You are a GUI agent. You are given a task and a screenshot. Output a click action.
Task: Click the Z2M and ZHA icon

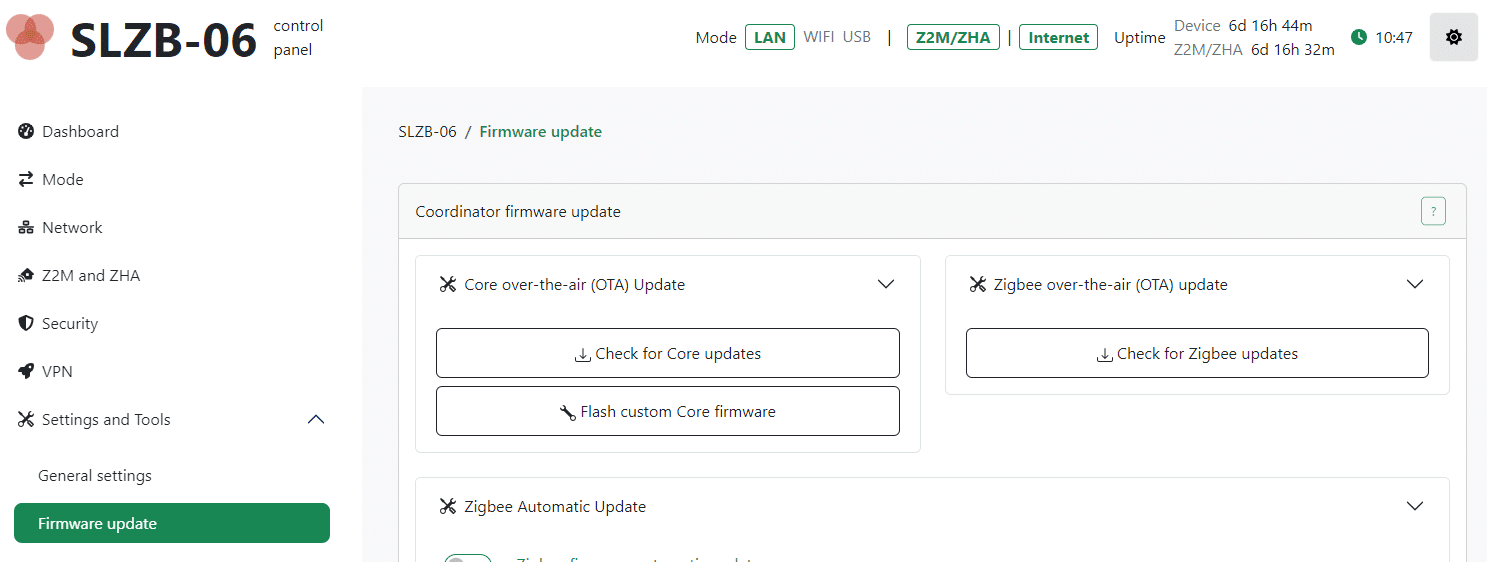[x=26, y=275]
